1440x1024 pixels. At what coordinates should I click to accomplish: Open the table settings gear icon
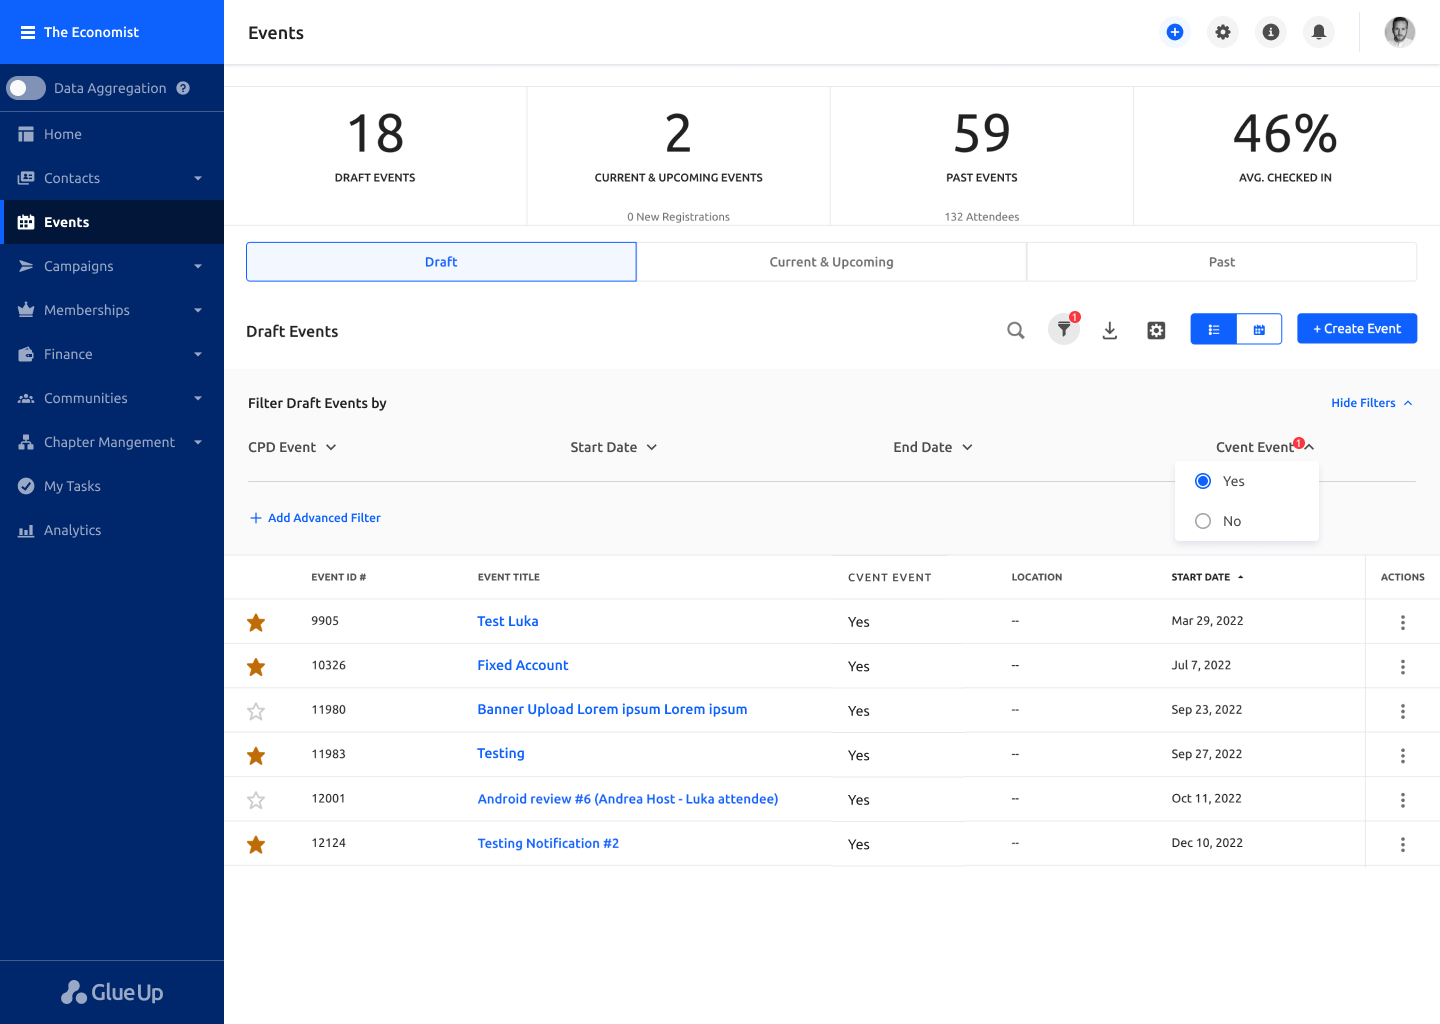tap(1156, 330)
